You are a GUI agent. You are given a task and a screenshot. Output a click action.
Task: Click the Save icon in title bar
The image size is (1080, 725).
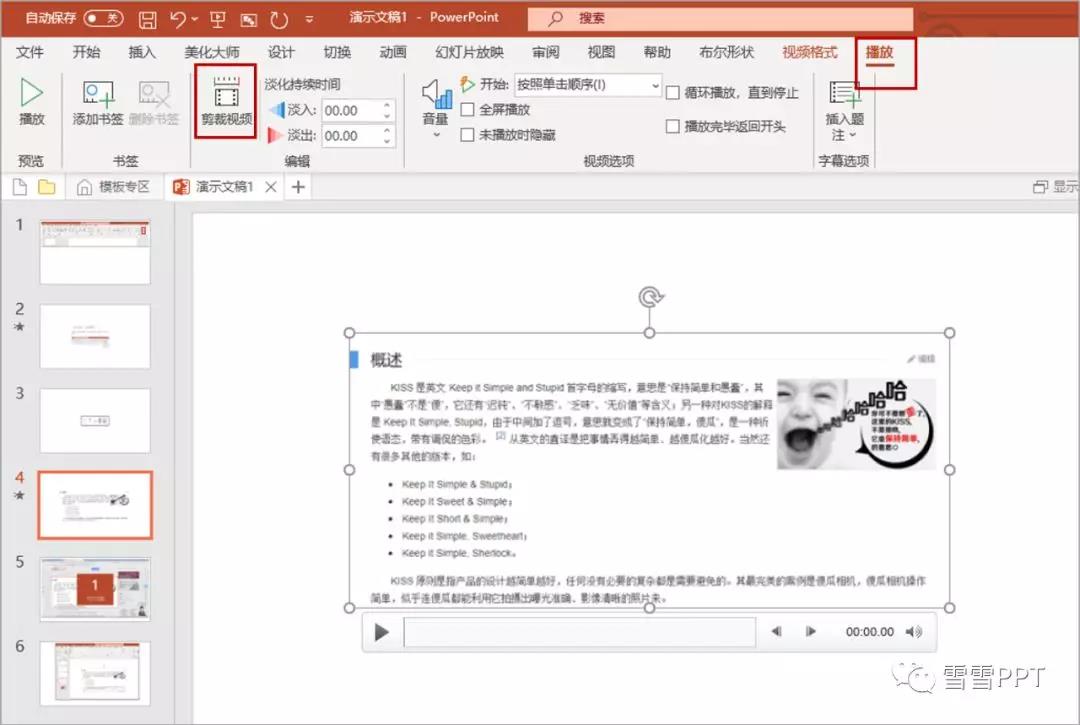[147, 19]
